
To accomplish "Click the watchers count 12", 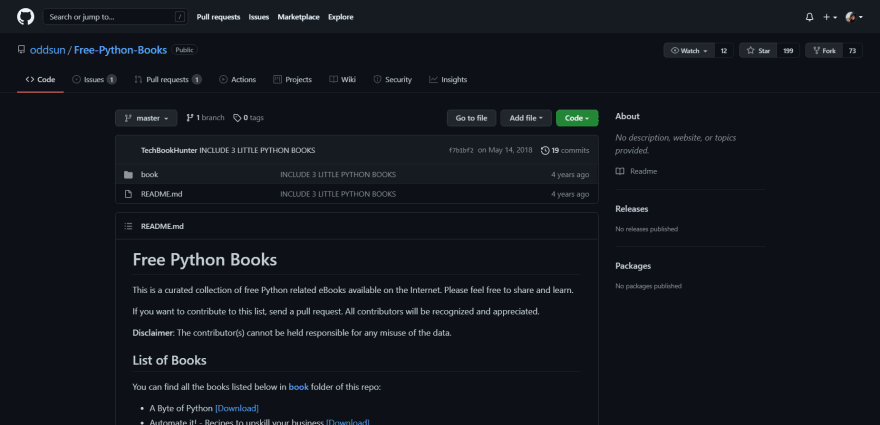I will (x=724, y=51).
